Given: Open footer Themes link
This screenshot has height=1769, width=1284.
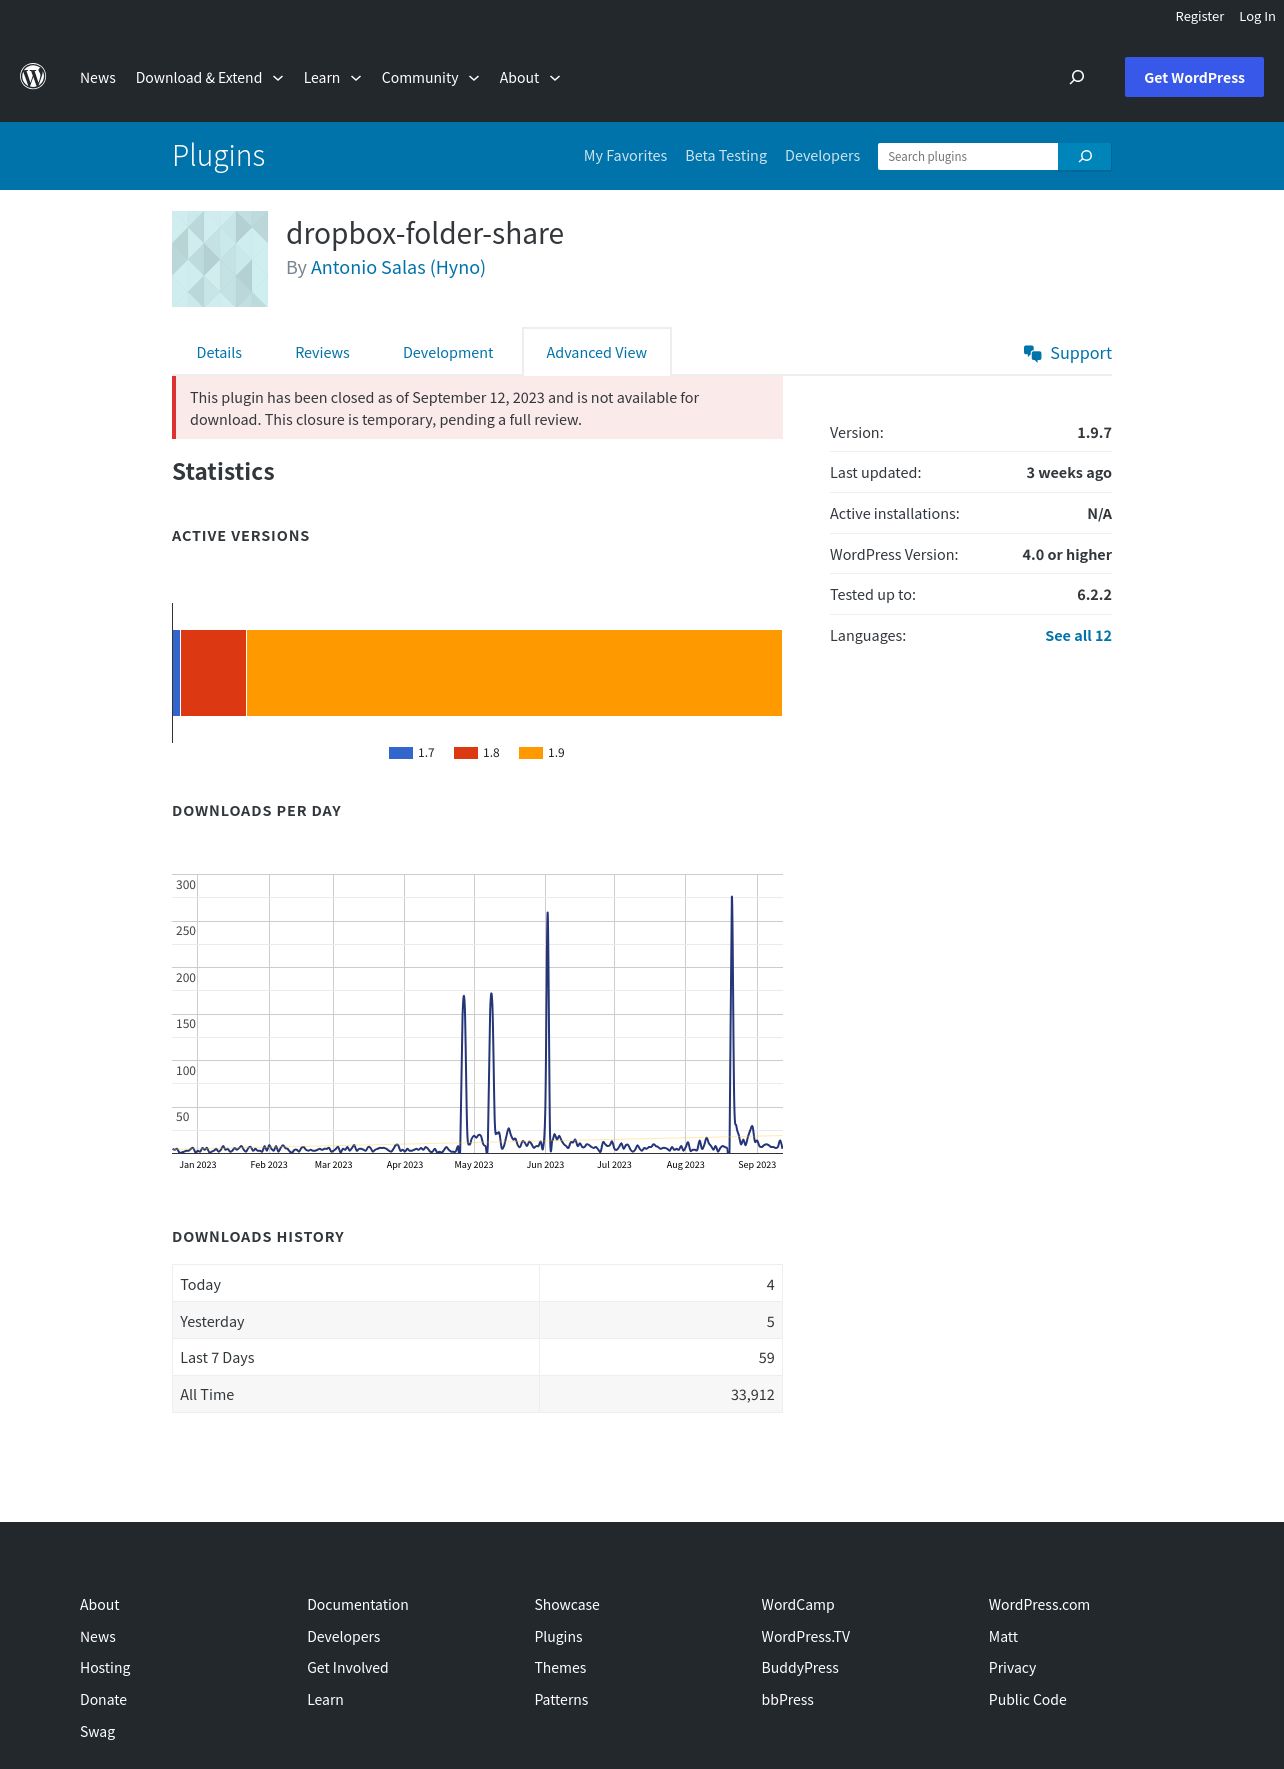Looking at the screenshot, I should coord(560,1668).
